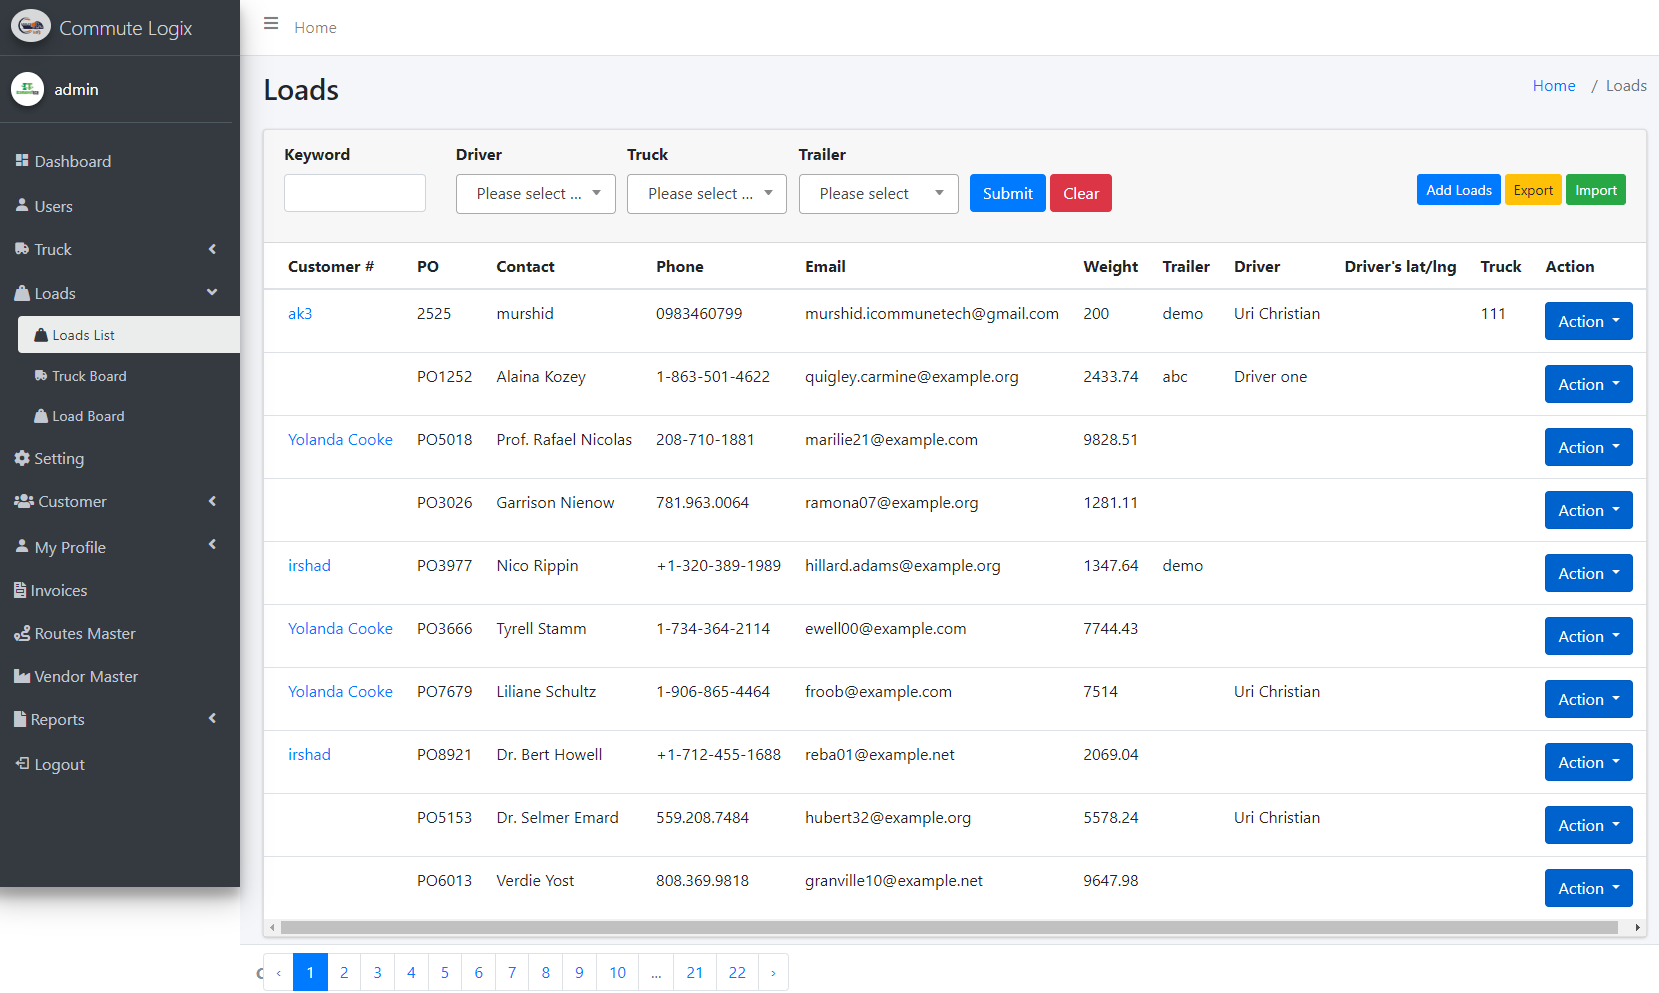Click the Vendor Master factory icon
The image size is (1659, 993).
pyautogui.click(x=22, y=677)
